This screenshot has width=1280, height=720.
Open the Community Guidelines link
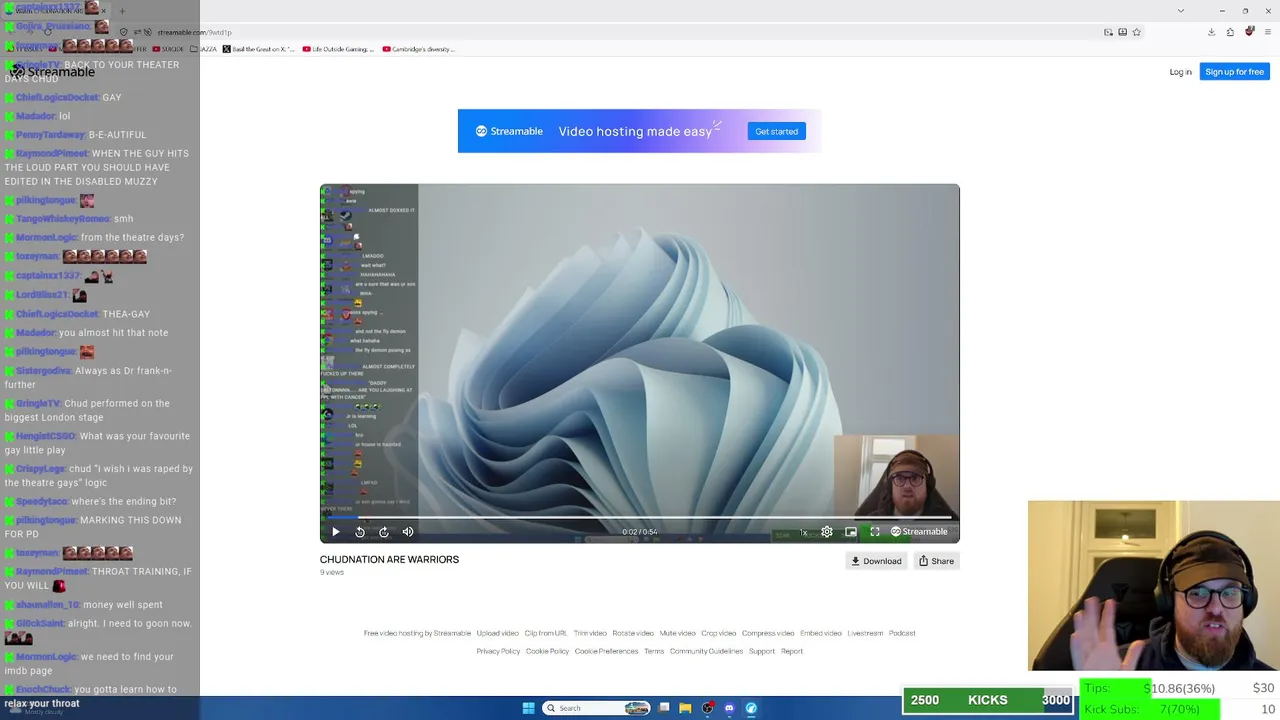click(x=706, y=651)
